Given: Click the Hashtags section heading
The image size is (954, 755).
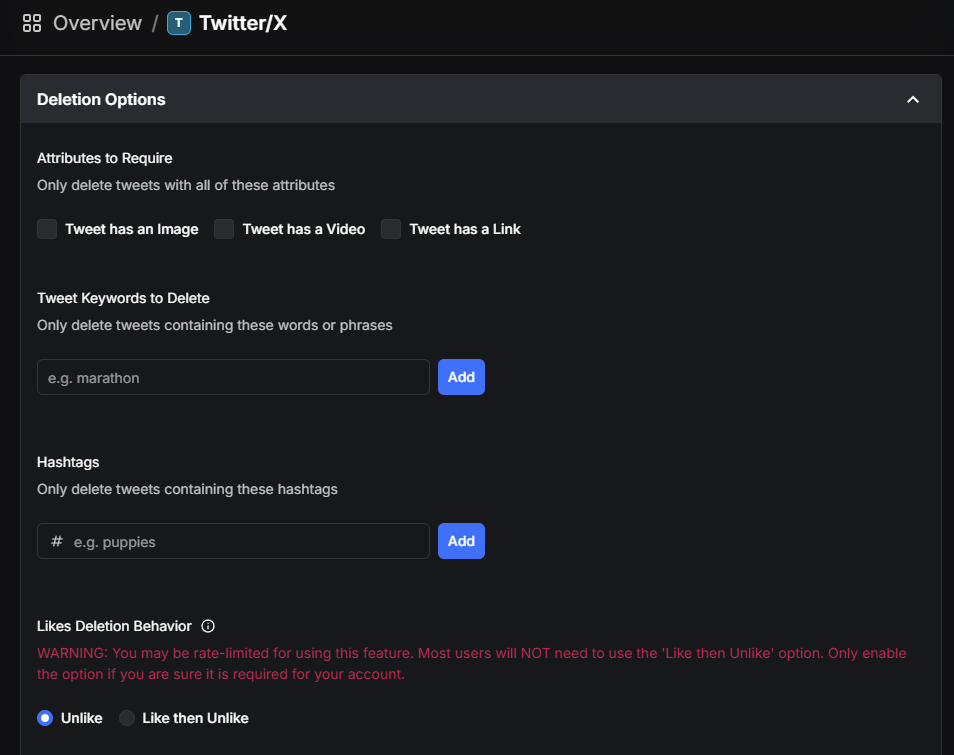Looking at the screenshot, I should point(68,462).
